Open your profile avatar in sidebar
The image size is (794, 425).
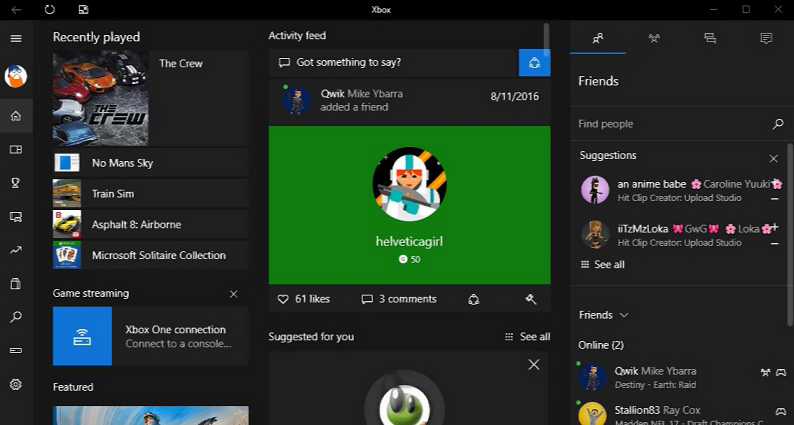[x=16, y=76]
